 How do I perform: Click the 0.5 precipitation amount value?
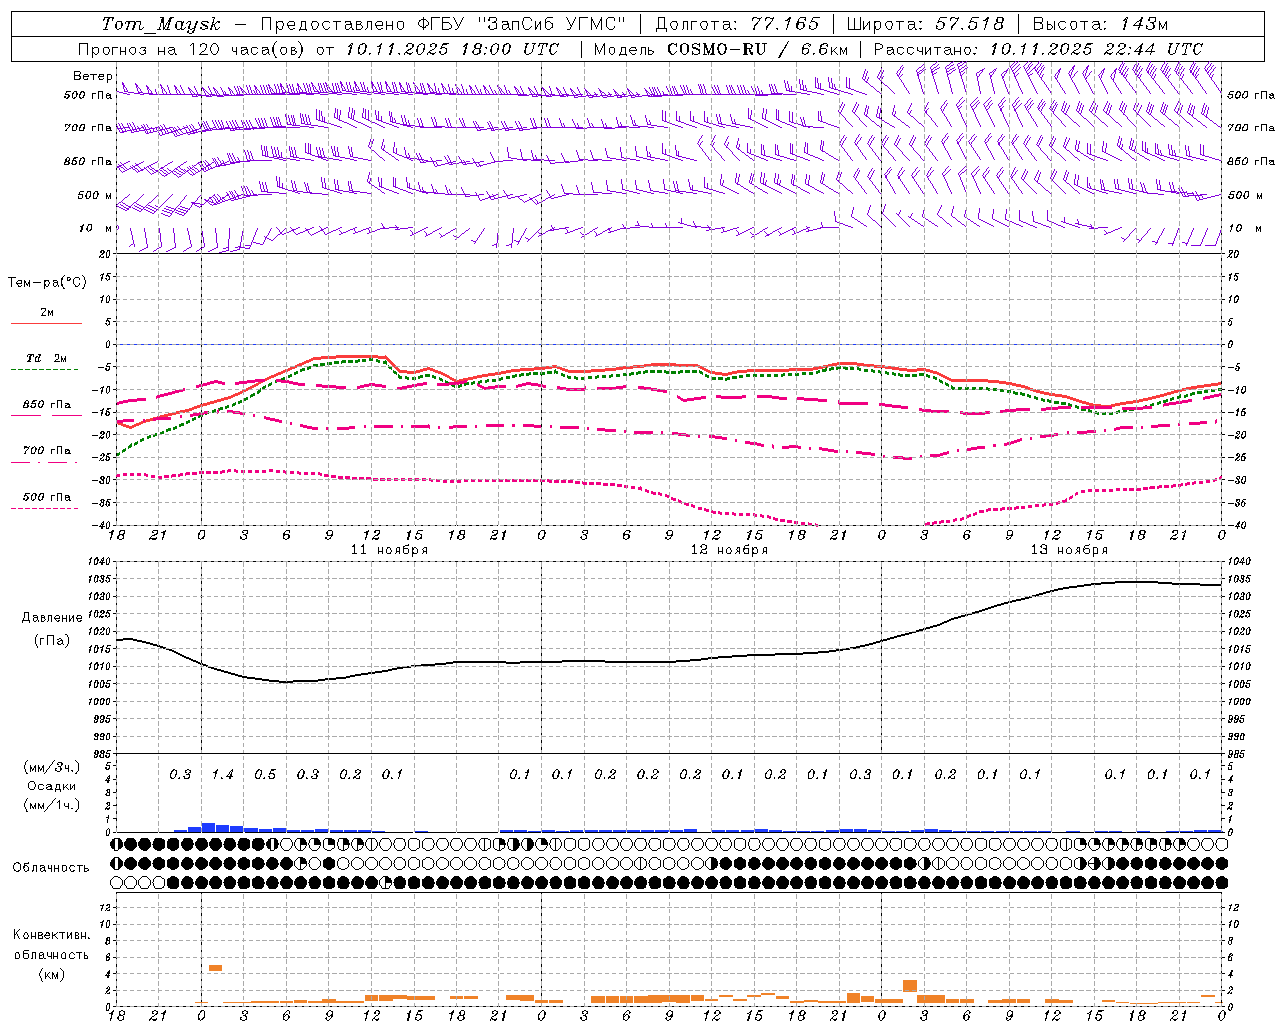coord(265,775)
